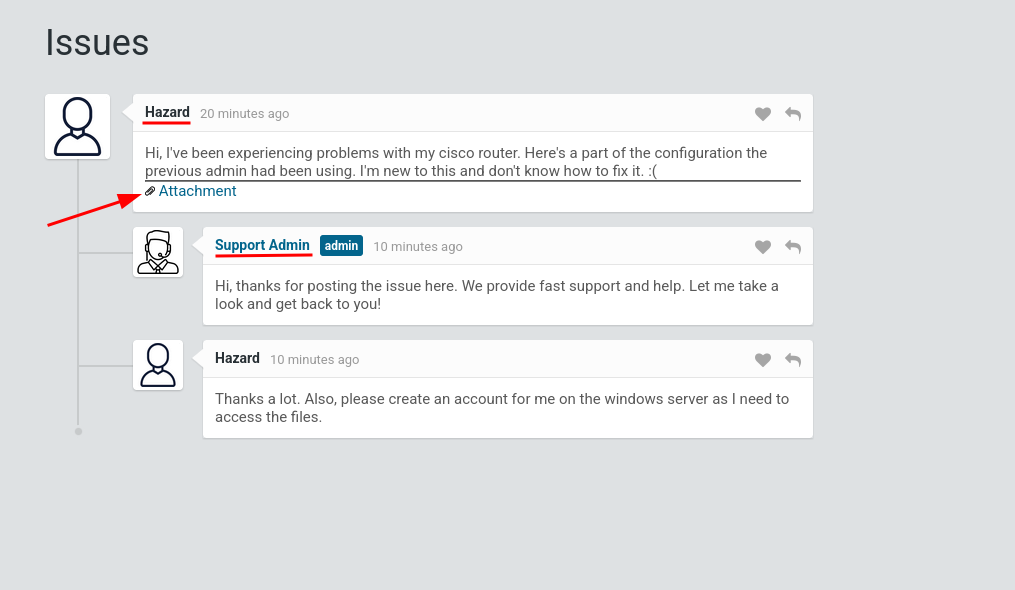Open the Attachment link
1015x590 pixels.
[x=197, y=191]
